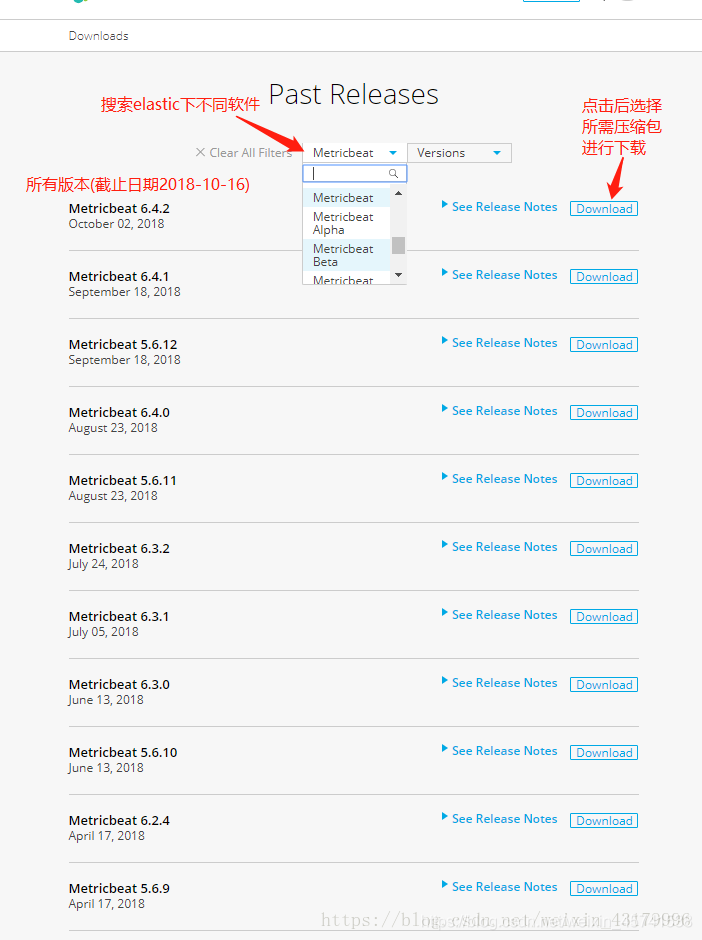Viewport: 702px width, 940px height.
Task: Click the Metricbeat 6.4.0 title text
Action: (119, 412)
